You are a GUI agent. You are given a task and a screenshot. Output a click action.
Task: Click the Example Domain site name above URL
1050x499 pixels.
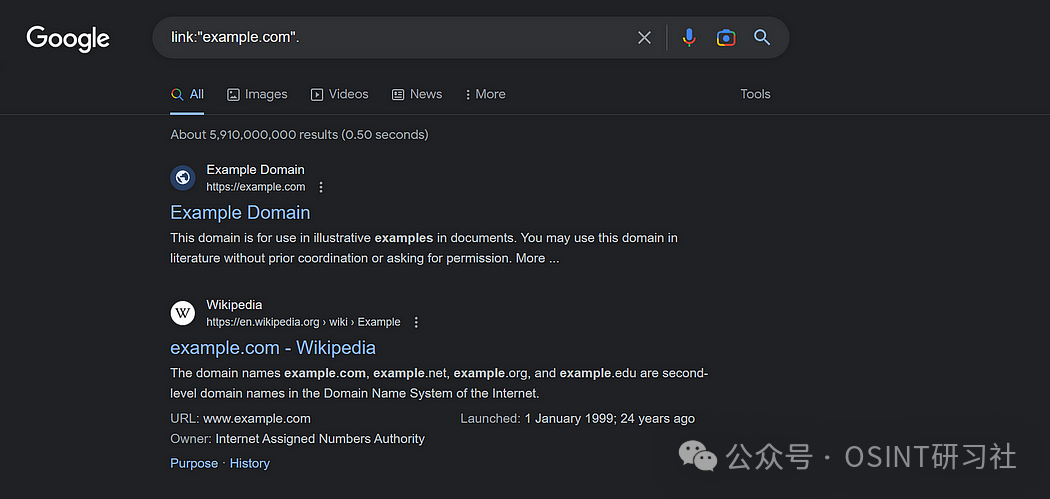(x=255, y=169)
